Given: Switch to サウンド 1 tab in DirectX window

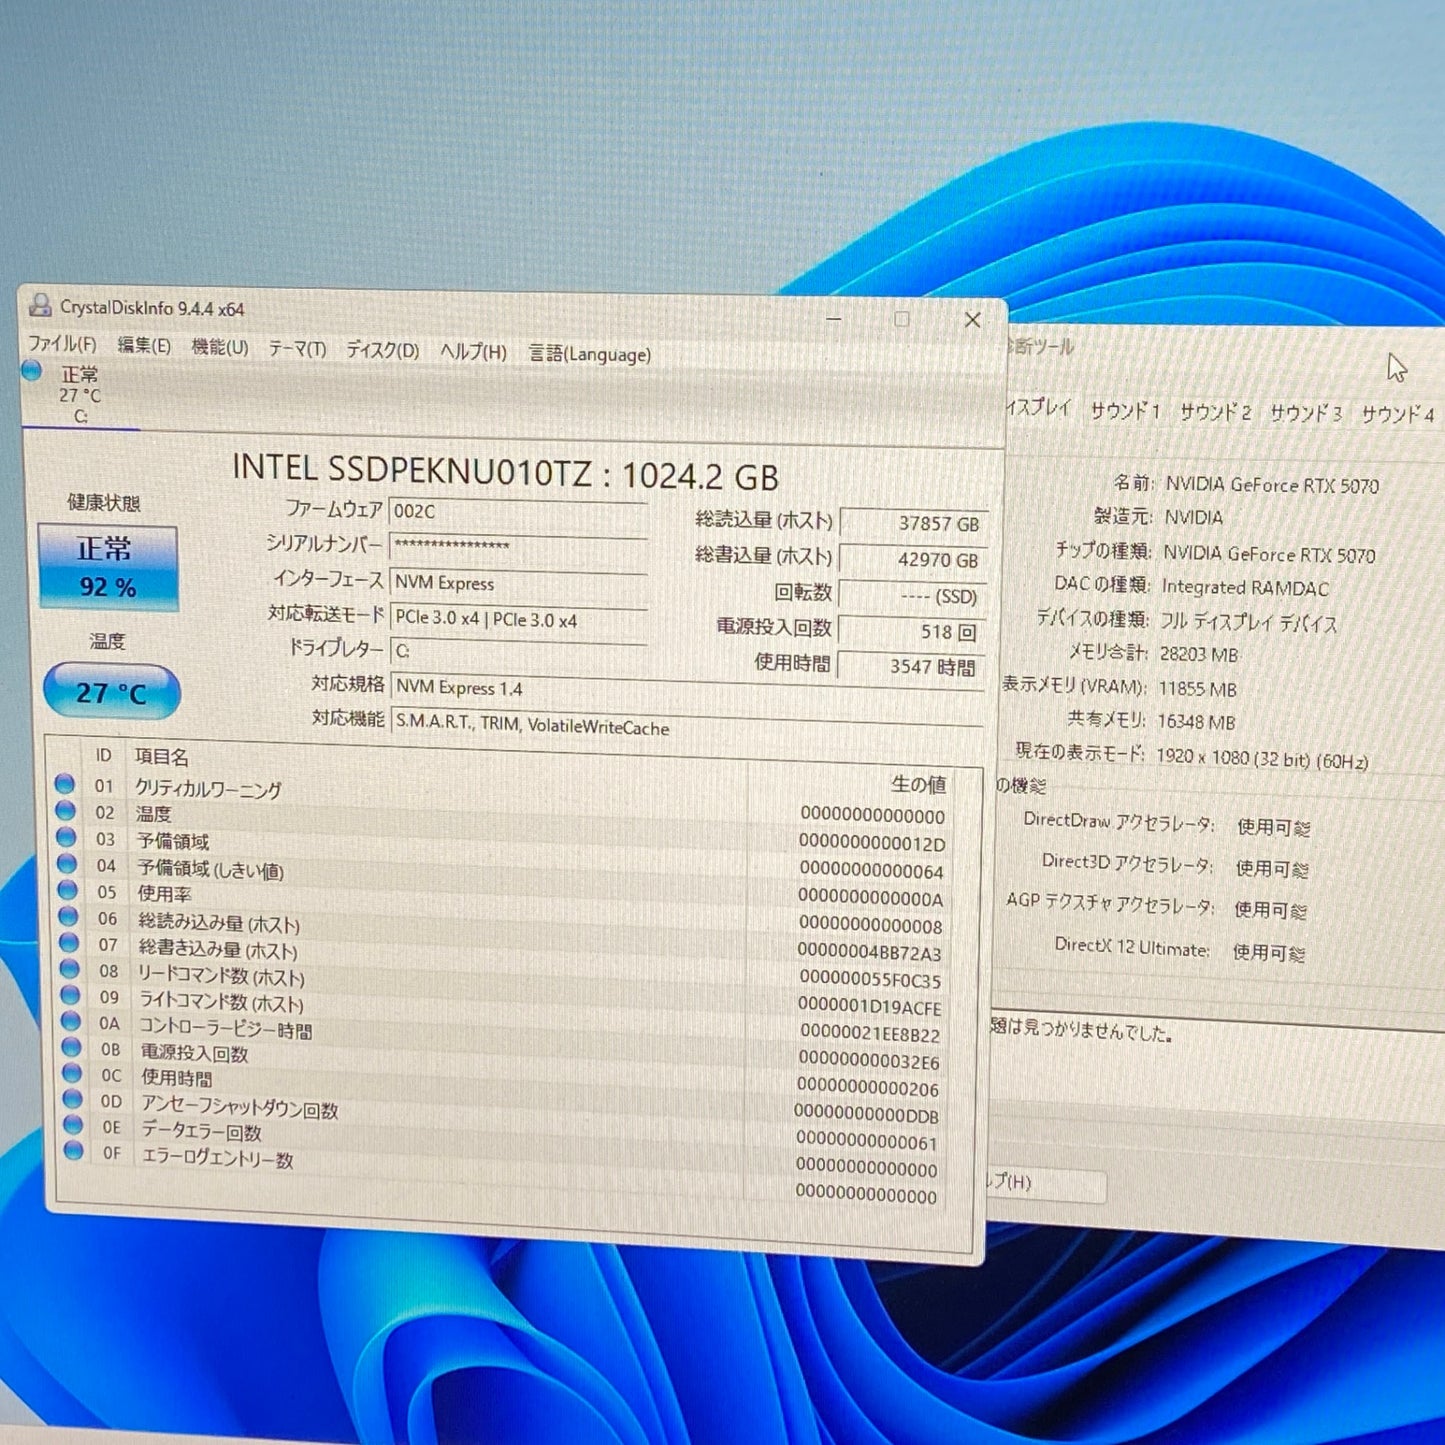Looking at the screenshot, I should (1125, 411).
